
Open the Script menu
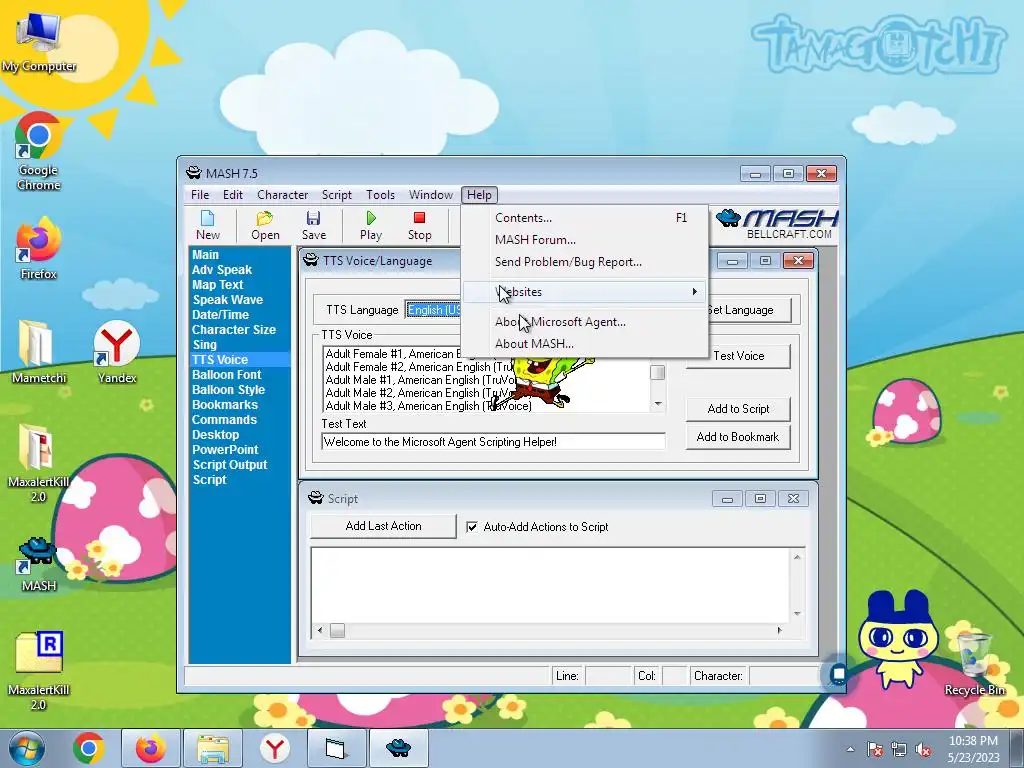(x=336, y=195)
